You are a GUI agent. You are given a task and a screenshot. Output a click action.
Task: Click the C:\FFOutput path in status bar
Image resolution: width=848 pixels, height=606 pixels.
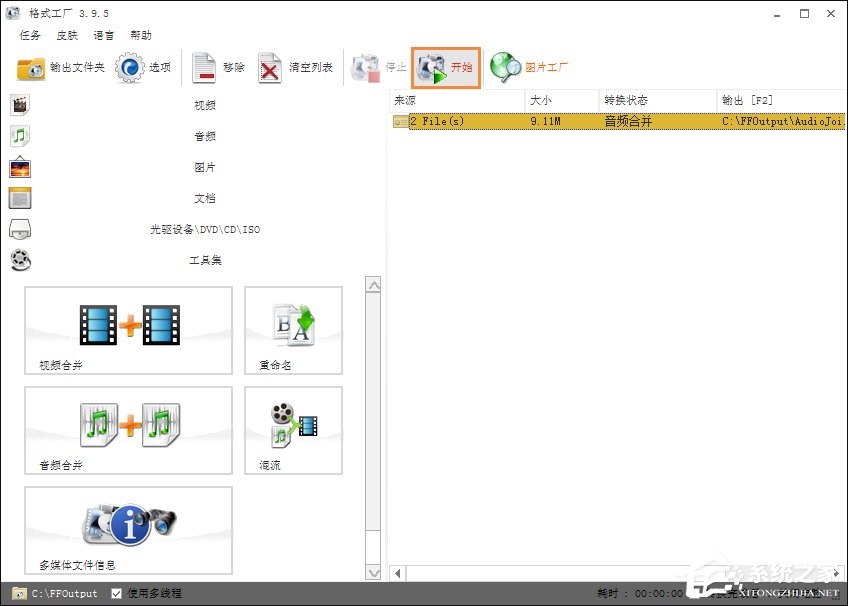pos(64,594)
